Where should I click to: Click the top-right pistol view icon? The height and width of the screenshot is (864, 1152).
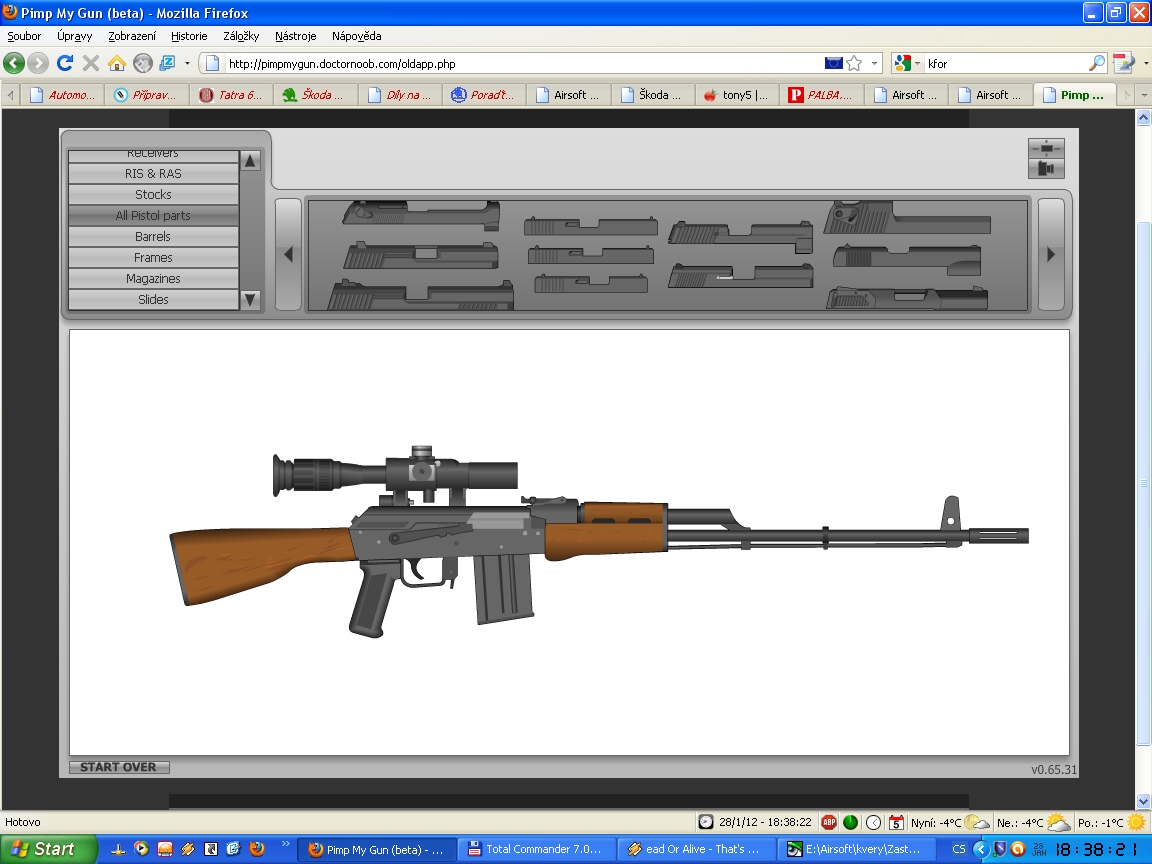[1046, 169]
